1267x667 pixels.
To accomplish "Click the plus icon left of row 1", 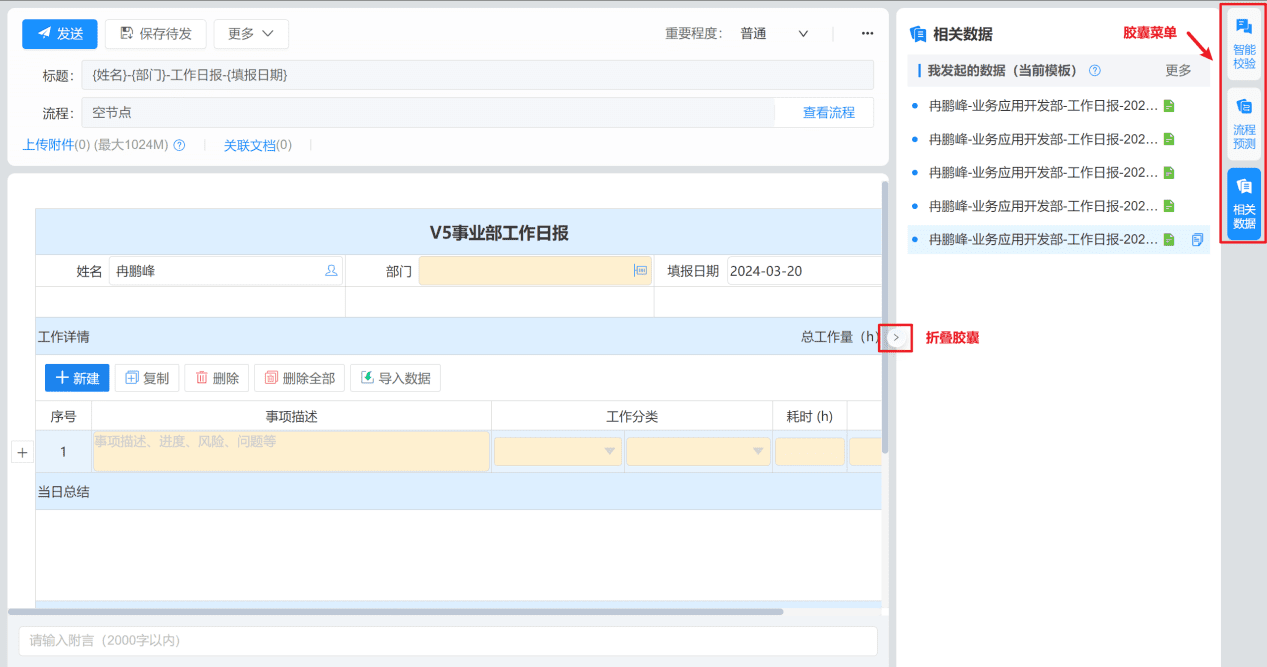I will point(22,452).
